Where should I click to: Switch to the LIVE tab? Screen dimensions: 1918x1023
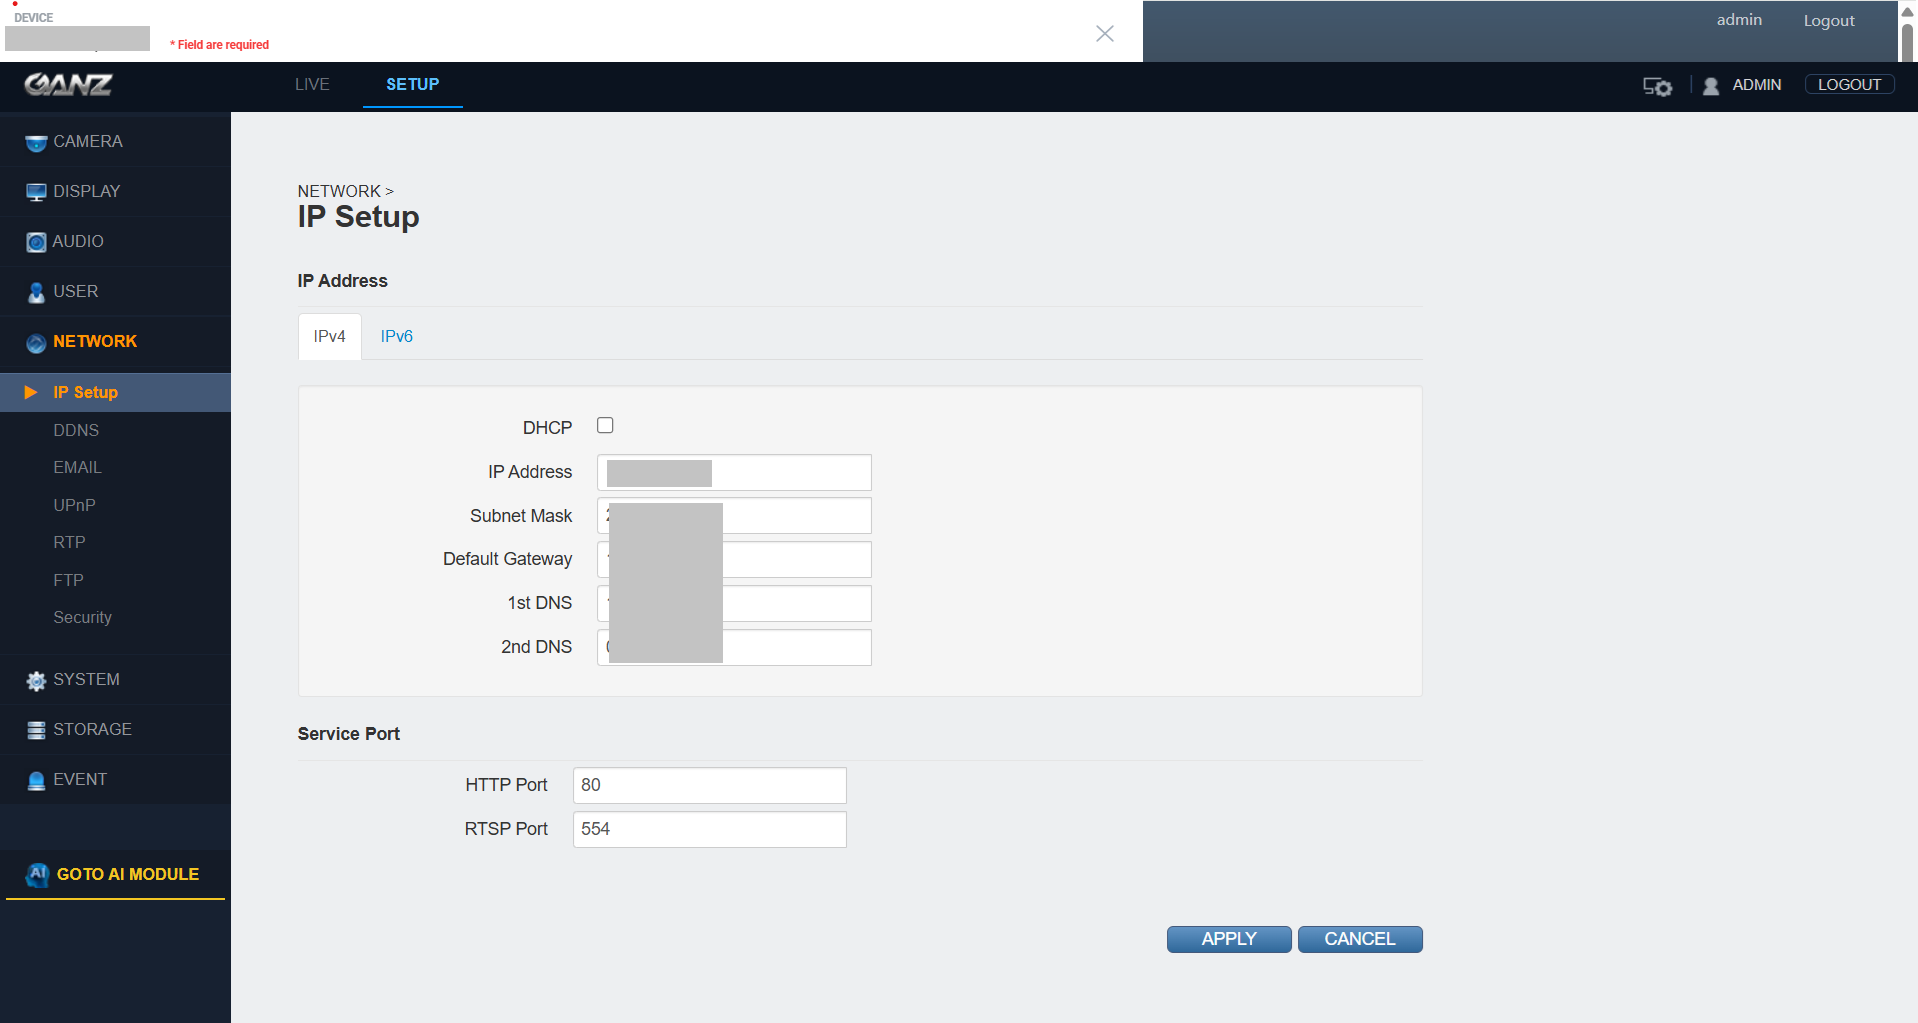point(312,85)
